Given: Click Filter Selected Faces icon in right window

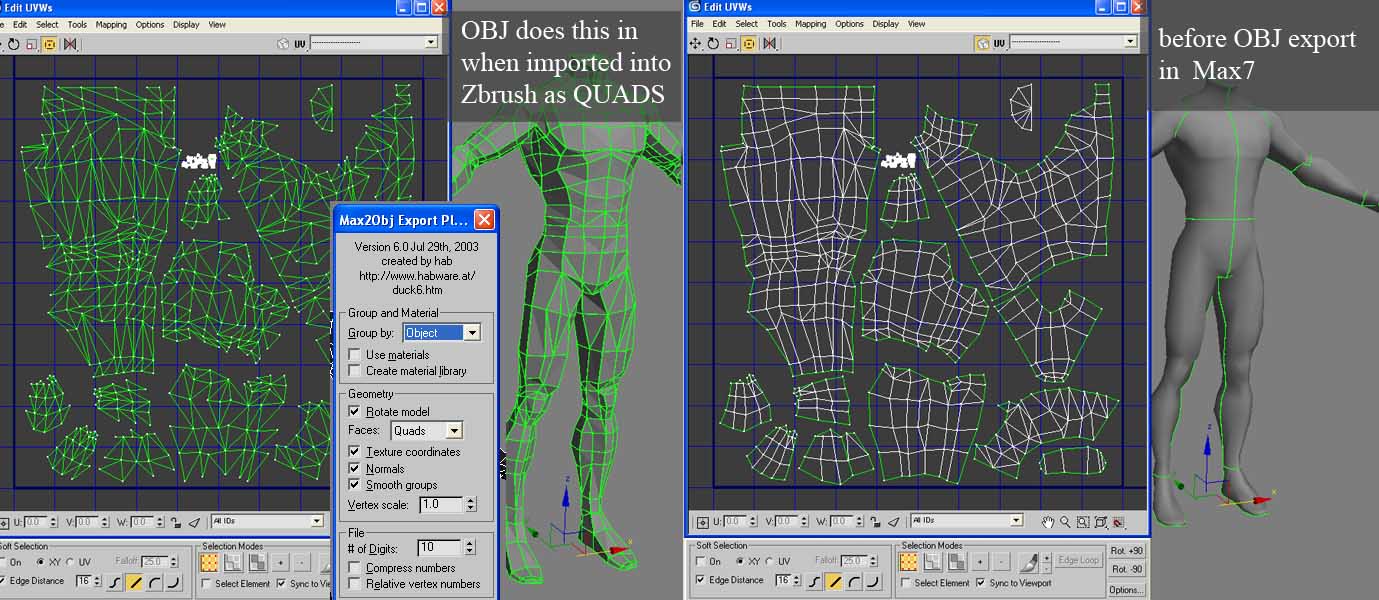Looking at the screenshot, I should click(893, 521).
